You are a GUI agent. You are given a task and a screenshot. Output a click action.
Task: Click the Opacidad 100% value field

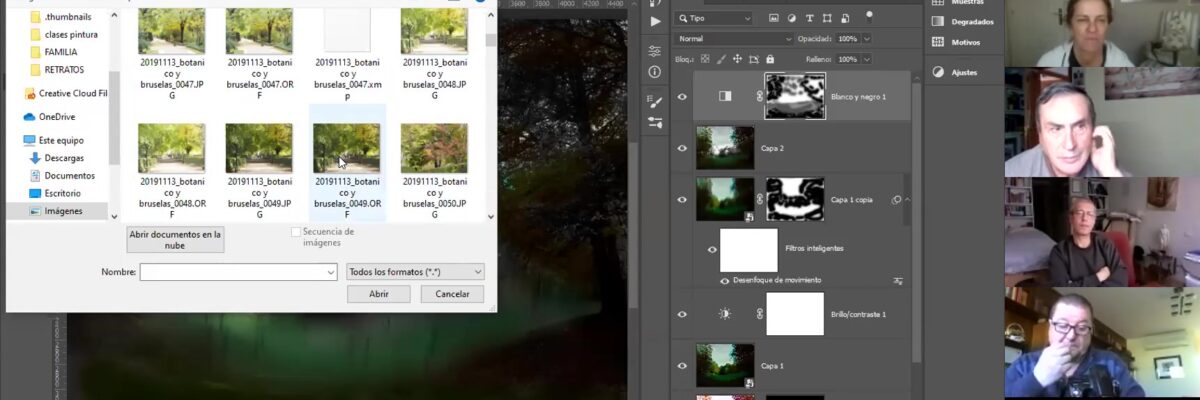847,38
